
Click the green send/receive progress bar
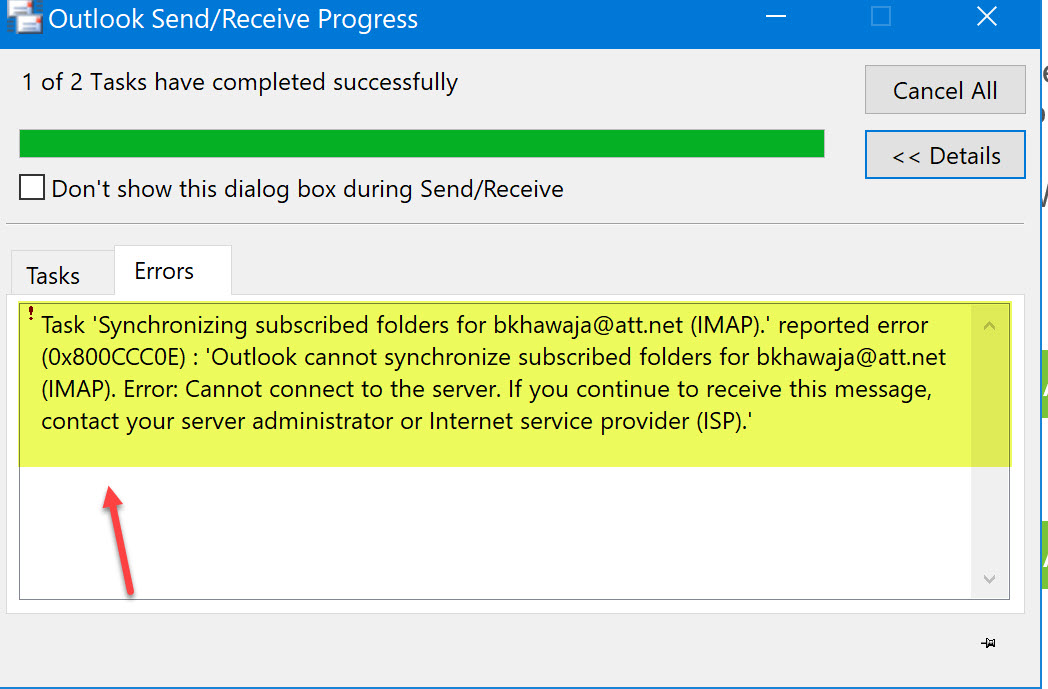point(422,144)
